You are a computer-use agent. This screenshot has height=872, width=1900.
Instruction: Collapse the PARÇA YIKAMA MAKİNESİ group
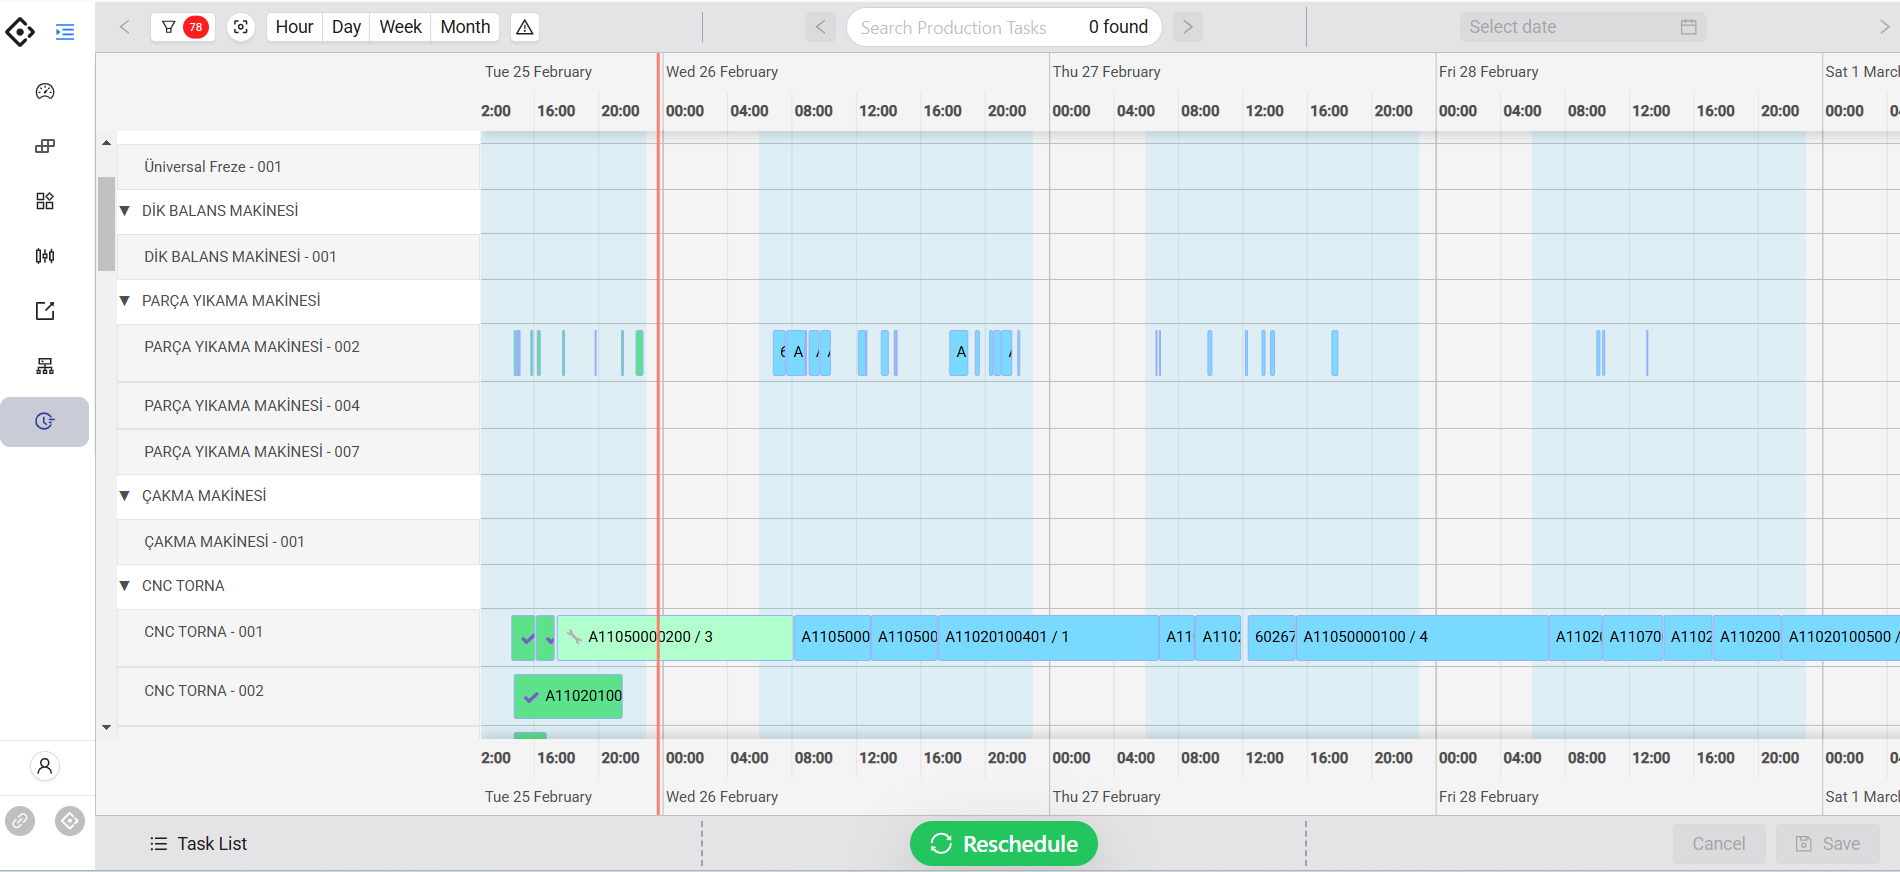point(125,301)
